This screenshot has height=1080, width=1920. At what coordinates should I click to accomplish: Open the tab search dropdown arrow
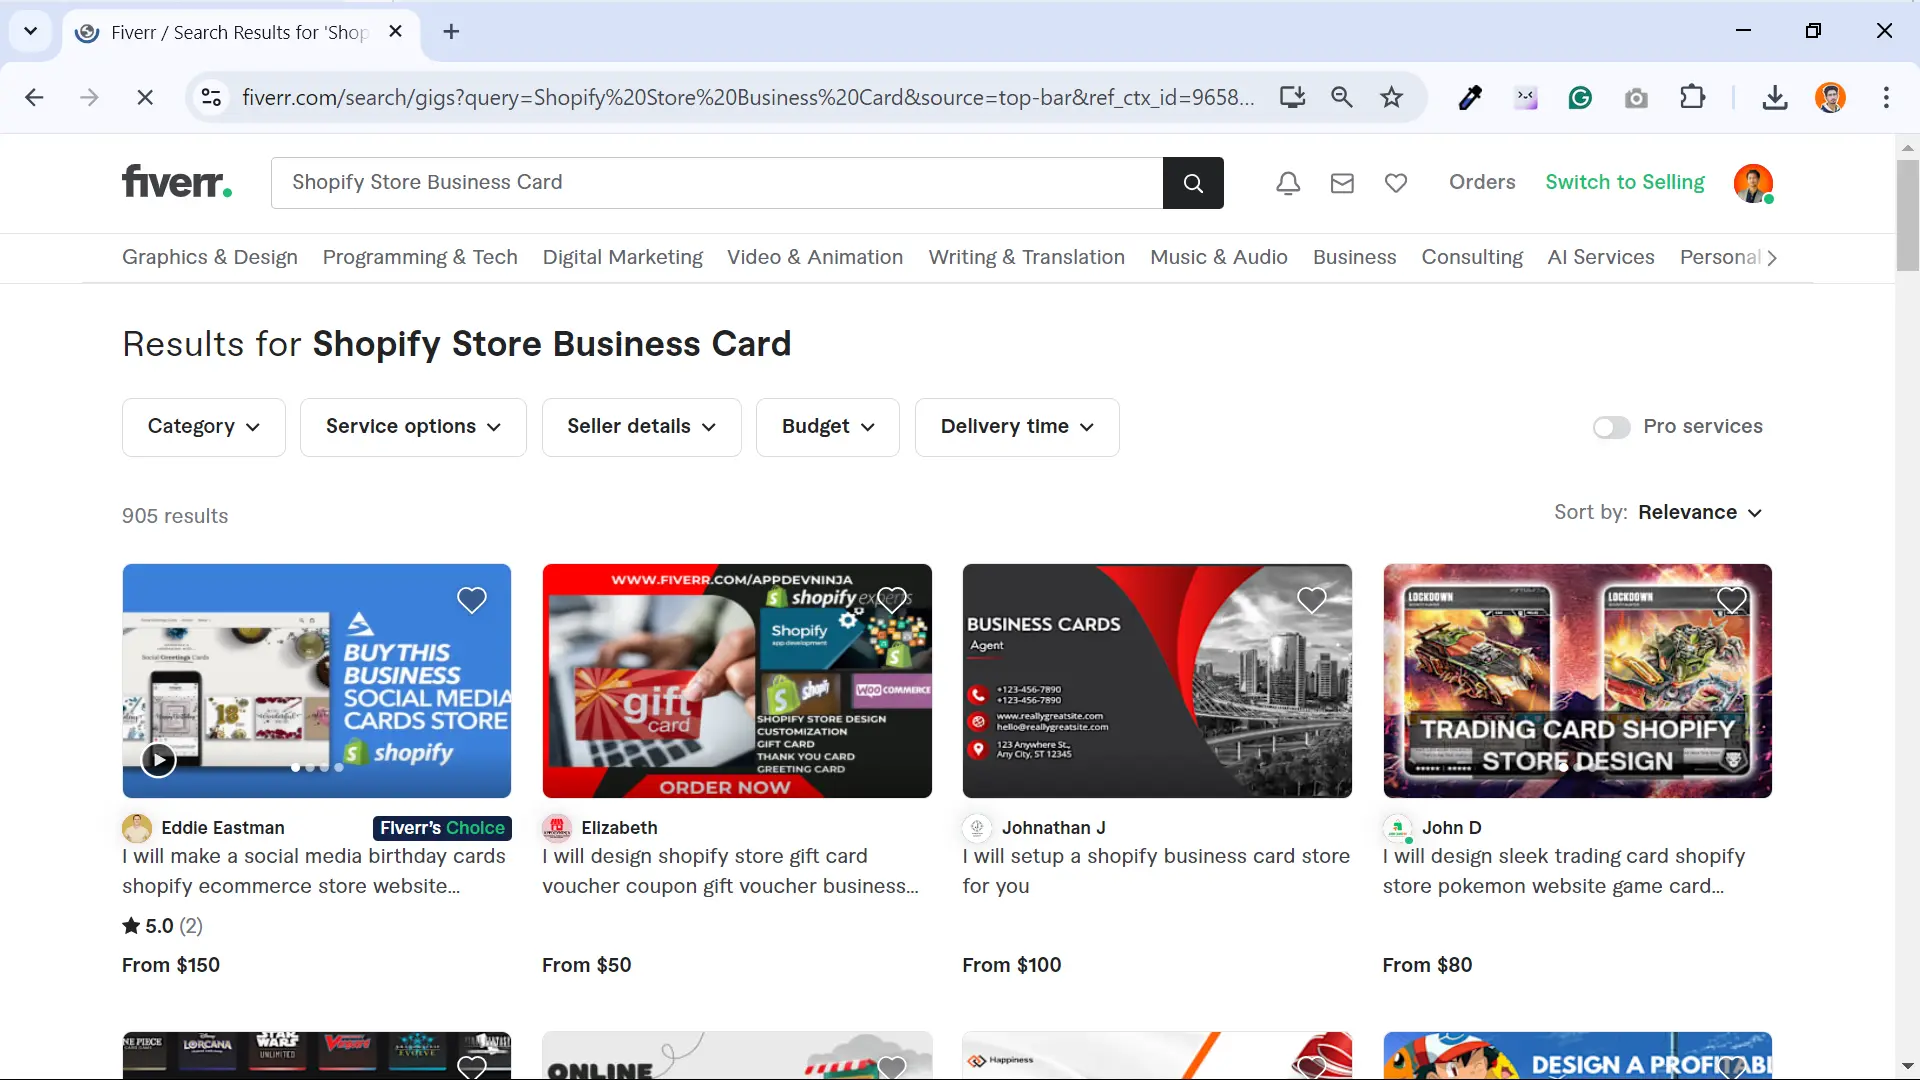coord(30,31)
